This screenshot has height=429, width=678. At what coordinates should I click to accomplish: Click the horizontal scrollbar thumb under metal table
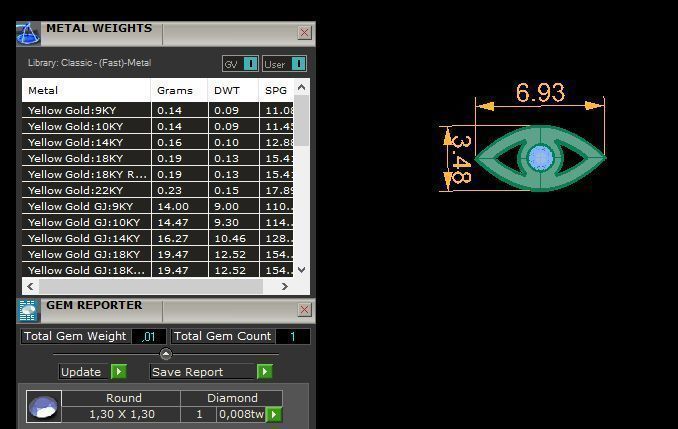[x=150, y=286]
